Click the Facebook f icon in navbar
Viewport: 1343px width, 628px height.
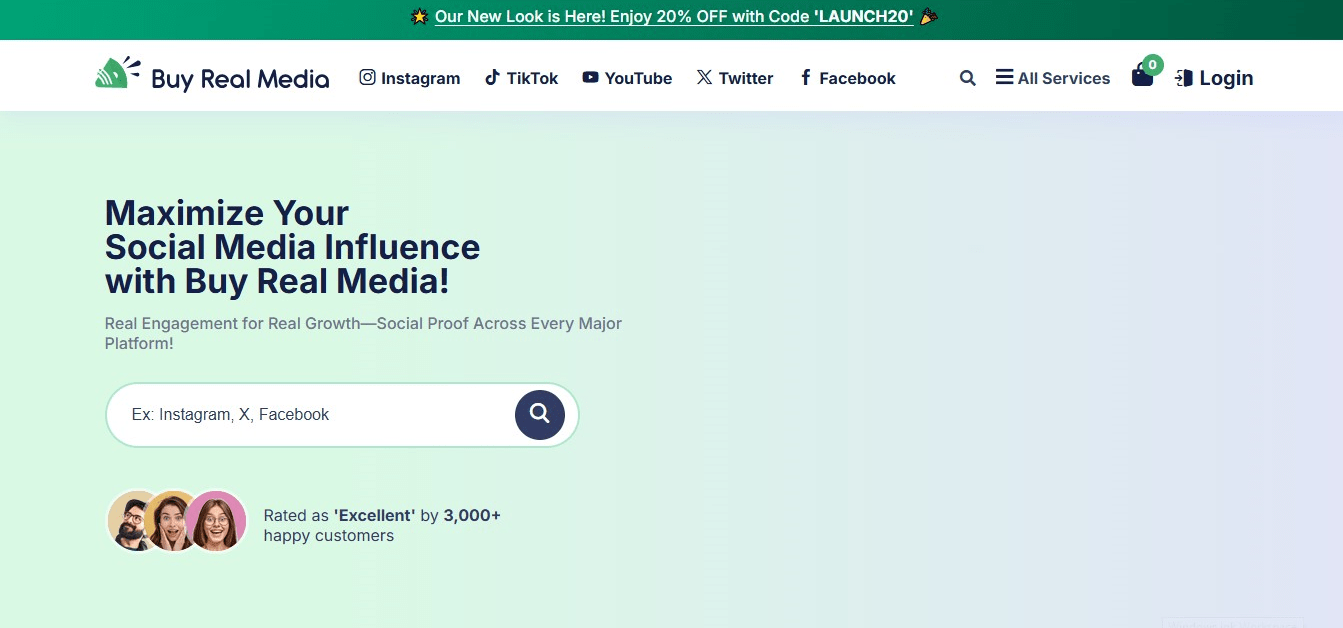[x=805, y=77]
